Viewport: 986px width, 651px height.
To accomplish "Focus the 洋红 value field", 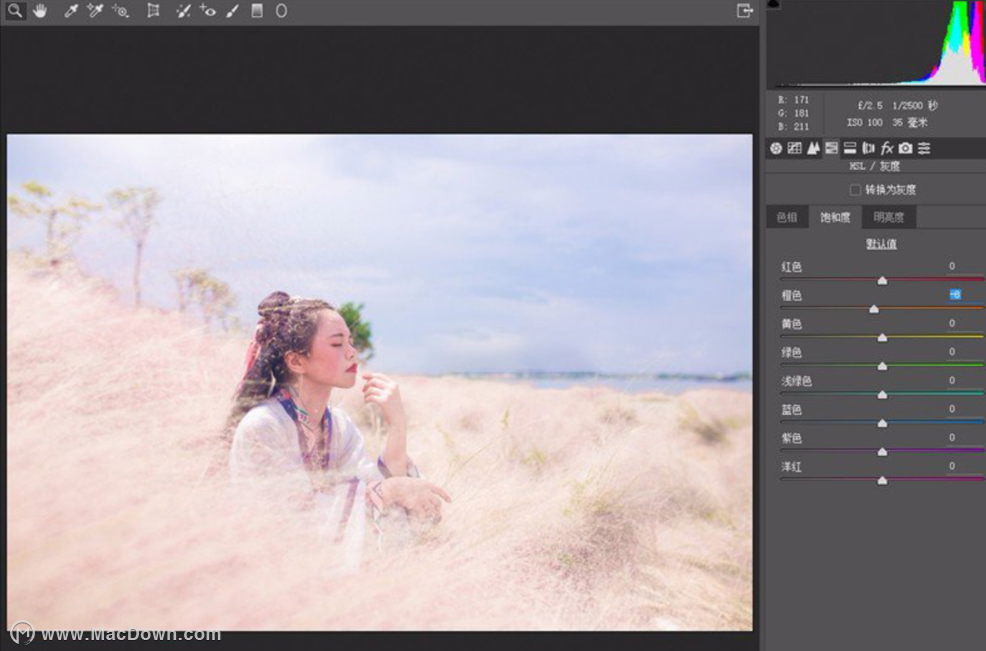I will tap(952, 466).
